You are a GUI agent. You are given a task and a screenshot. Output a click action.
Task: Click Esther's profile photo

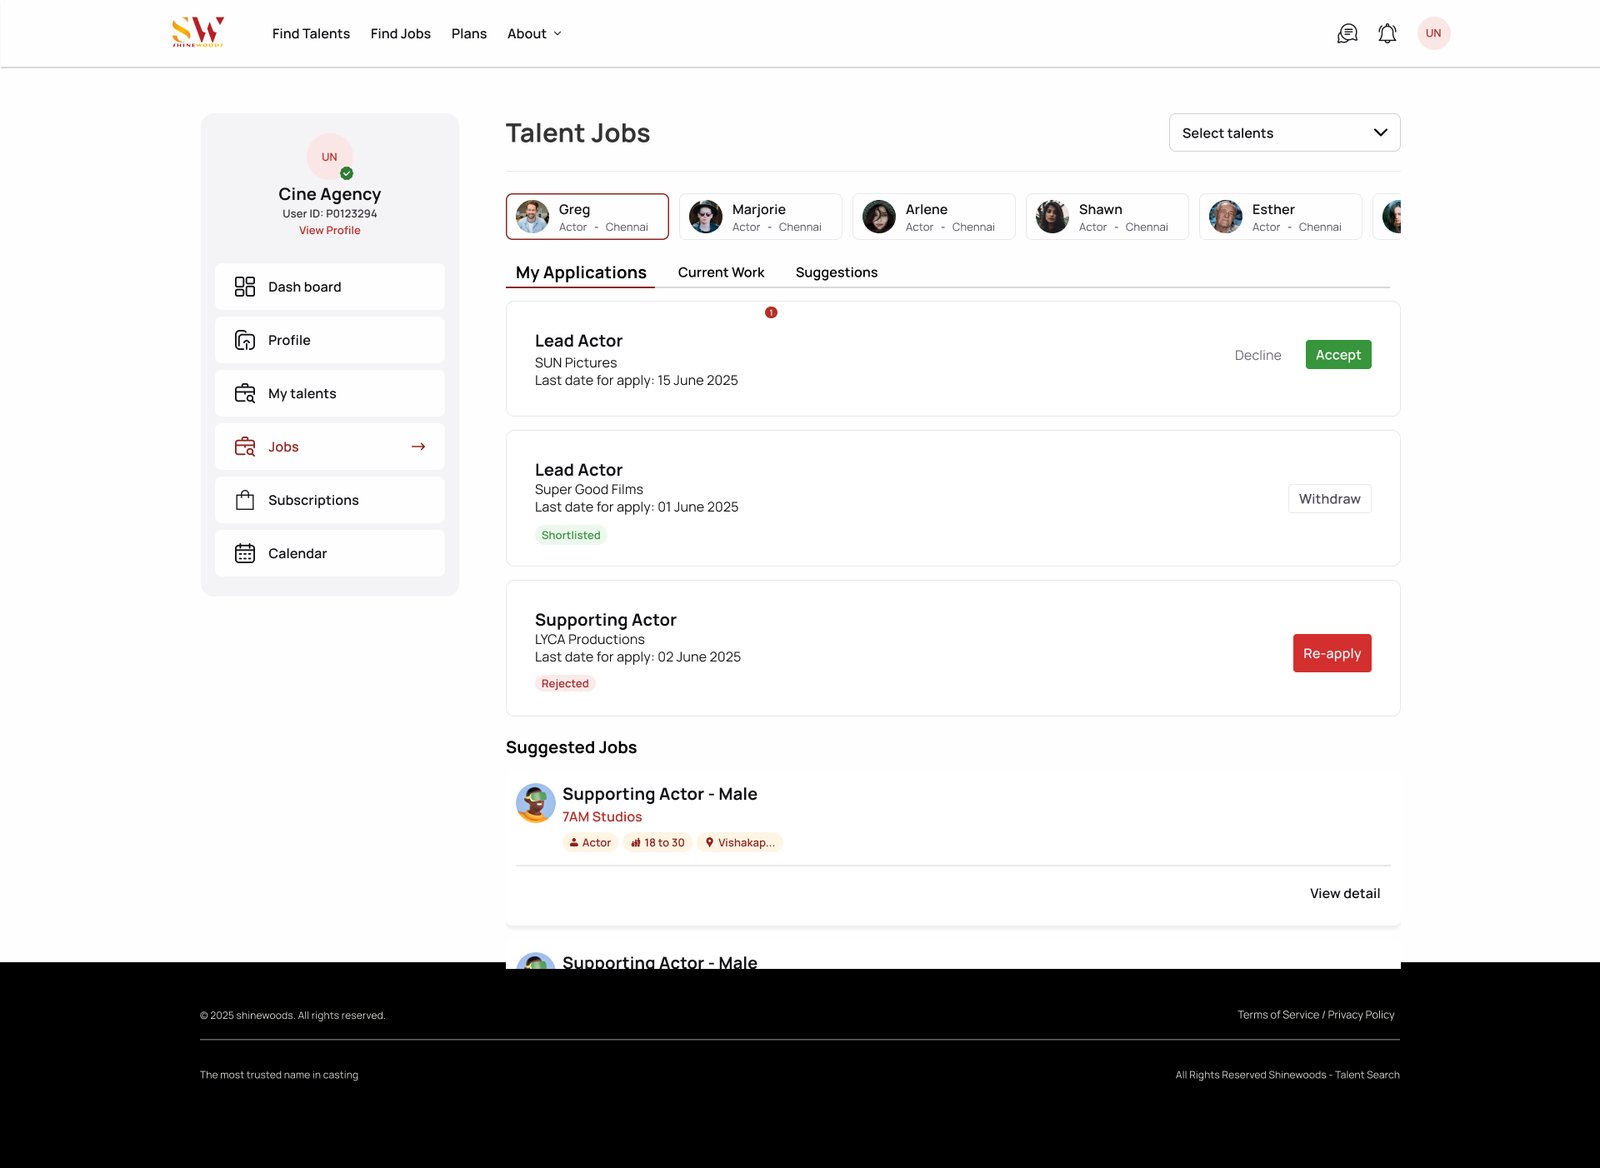pos(1225,216)
